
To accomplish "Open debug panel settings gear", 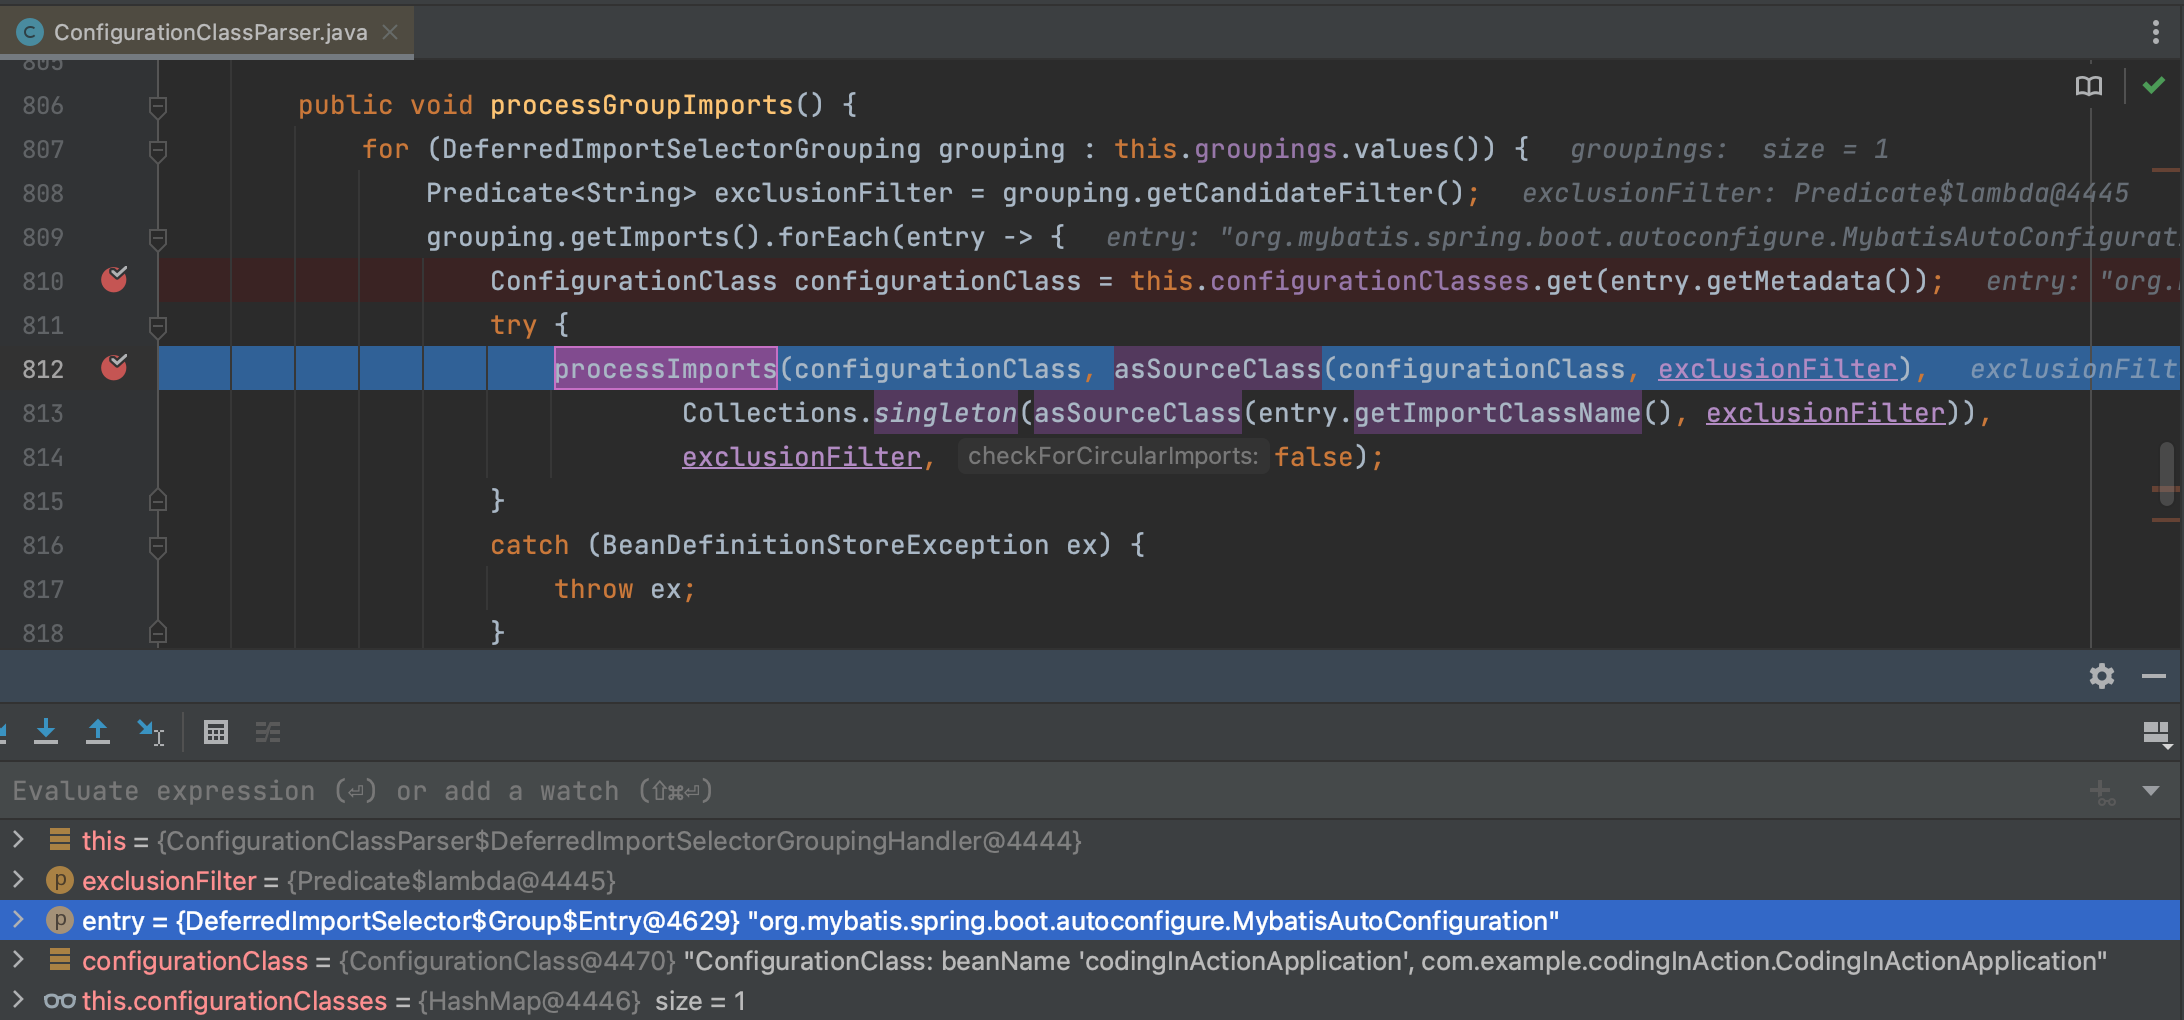I will (x=2101, y=677).
